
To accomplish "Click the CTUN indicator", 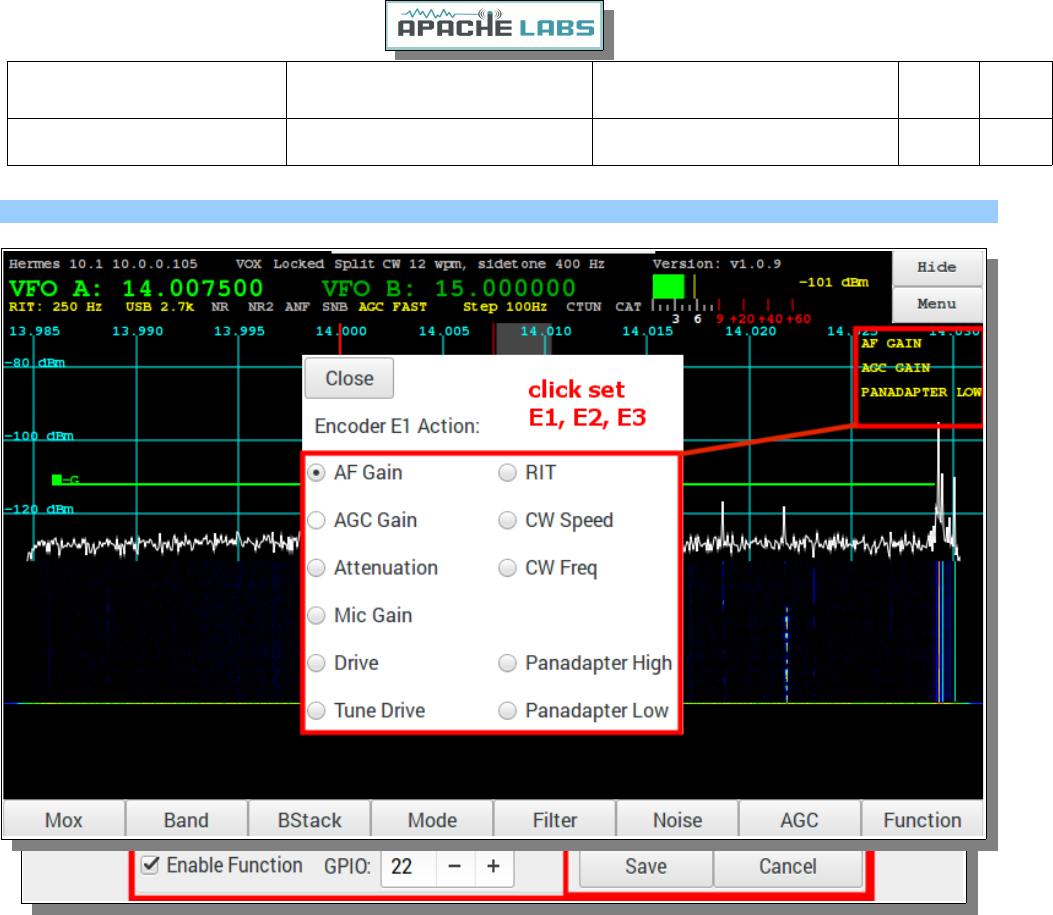I will point(584,307).
